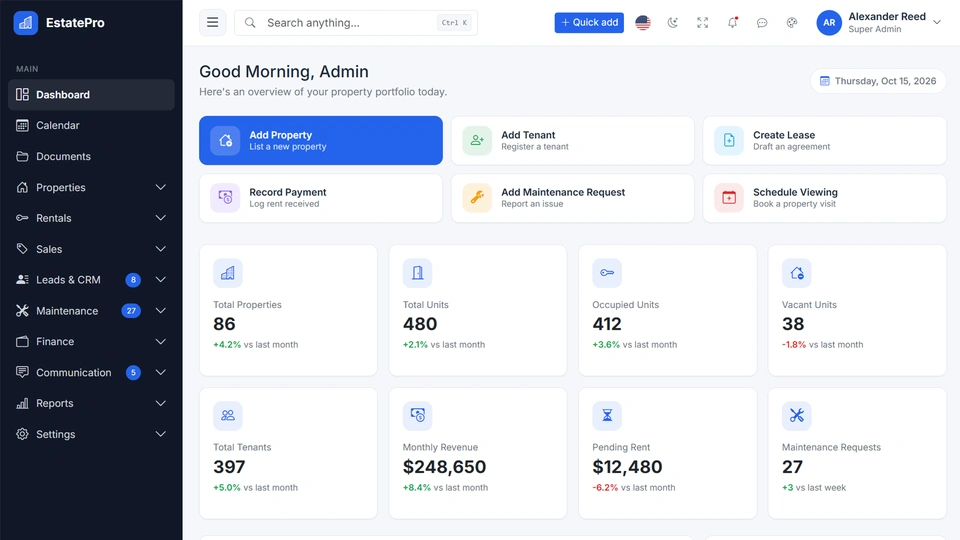Click the Reports chart sidebar icon
The image size is (960, 540).
[x=22, y=403]
